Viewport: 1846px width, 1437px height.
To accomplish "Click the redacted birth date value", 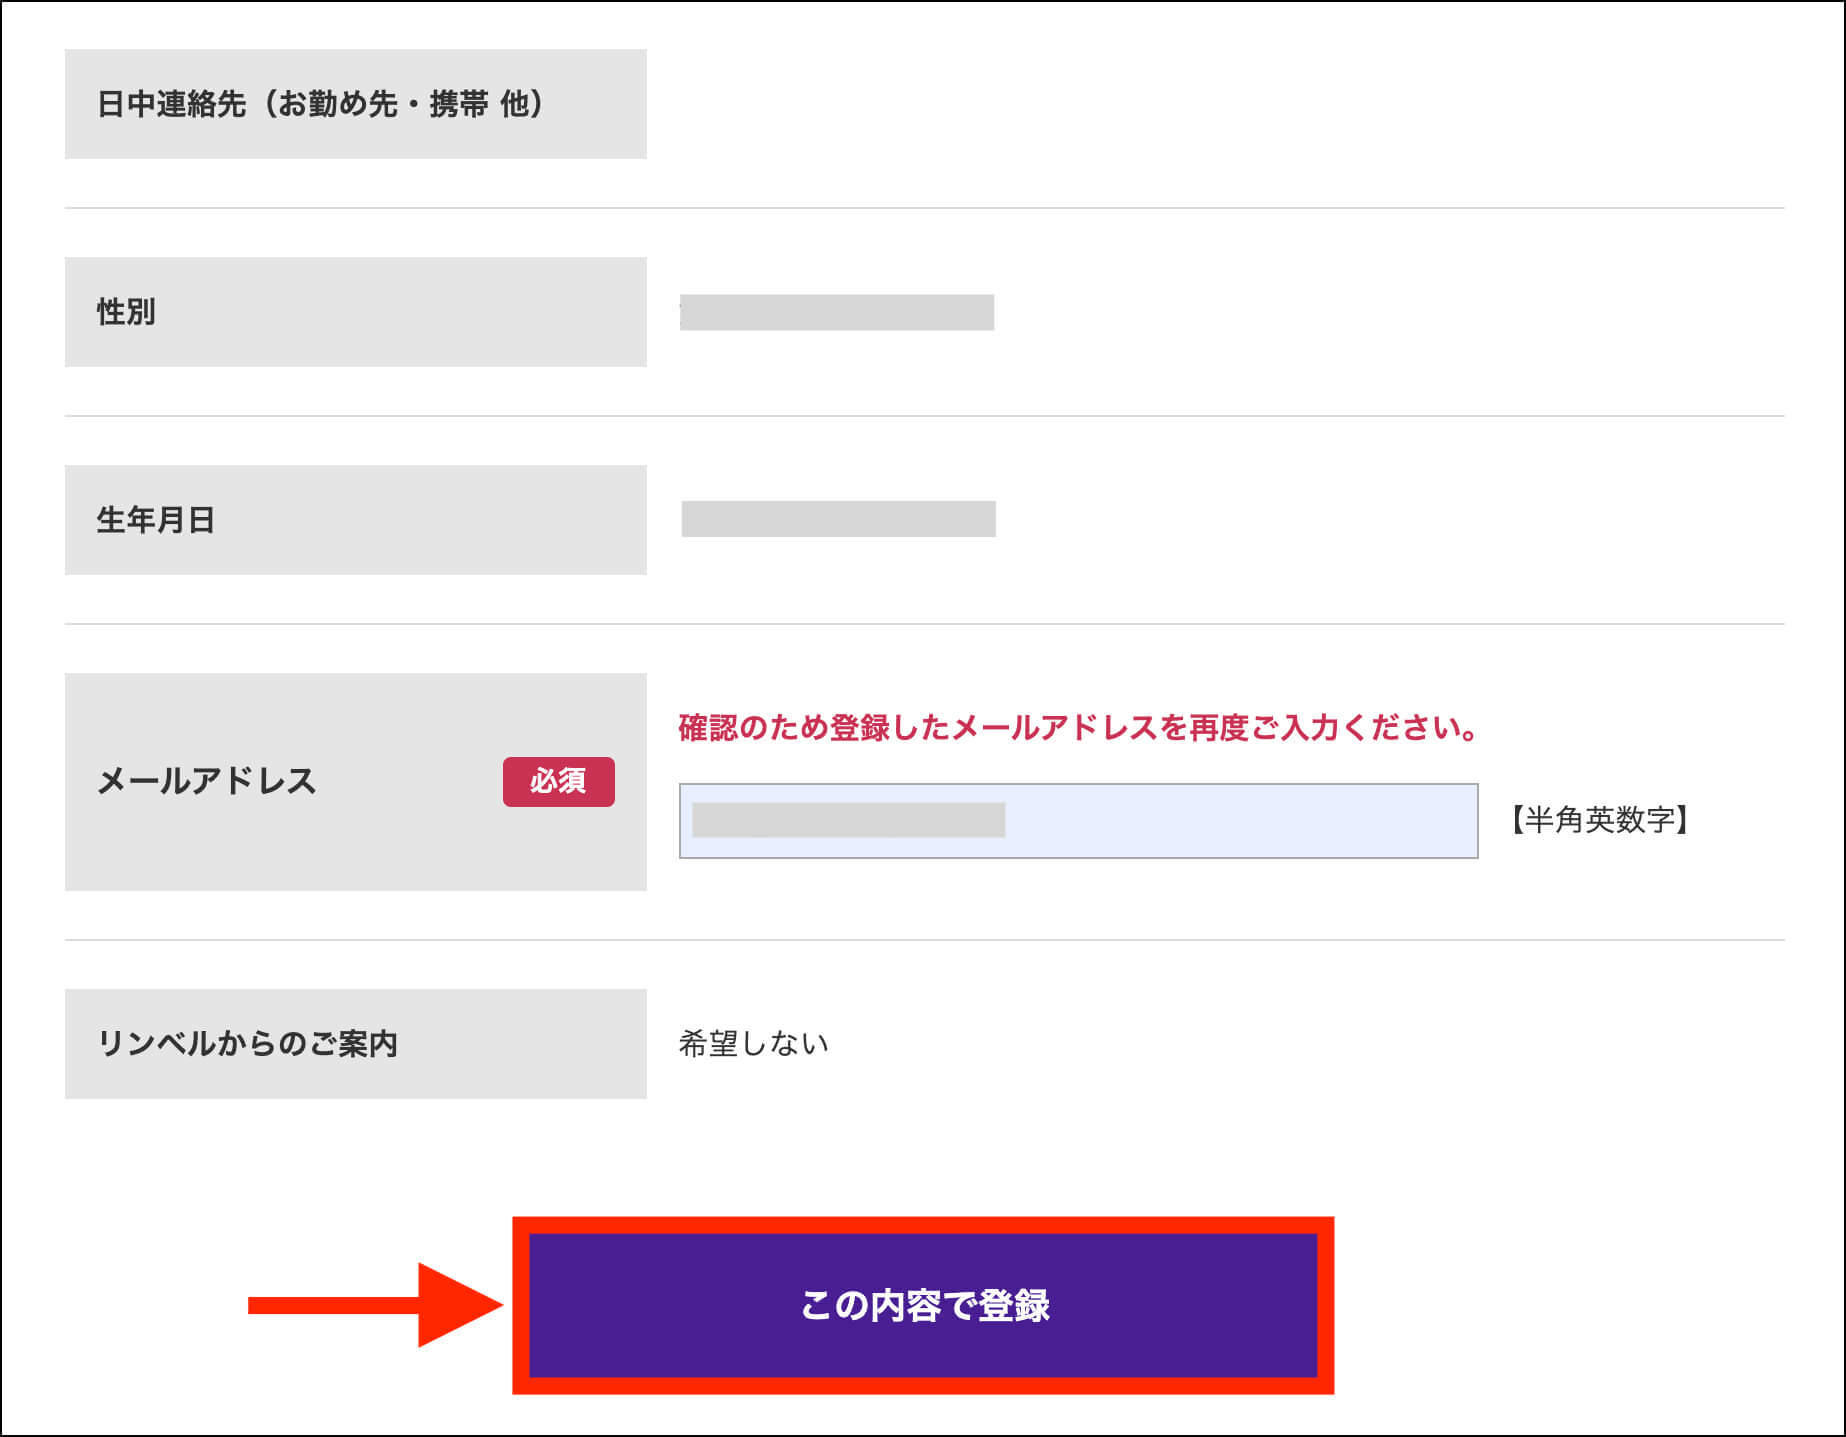I will tap(838, 519).
